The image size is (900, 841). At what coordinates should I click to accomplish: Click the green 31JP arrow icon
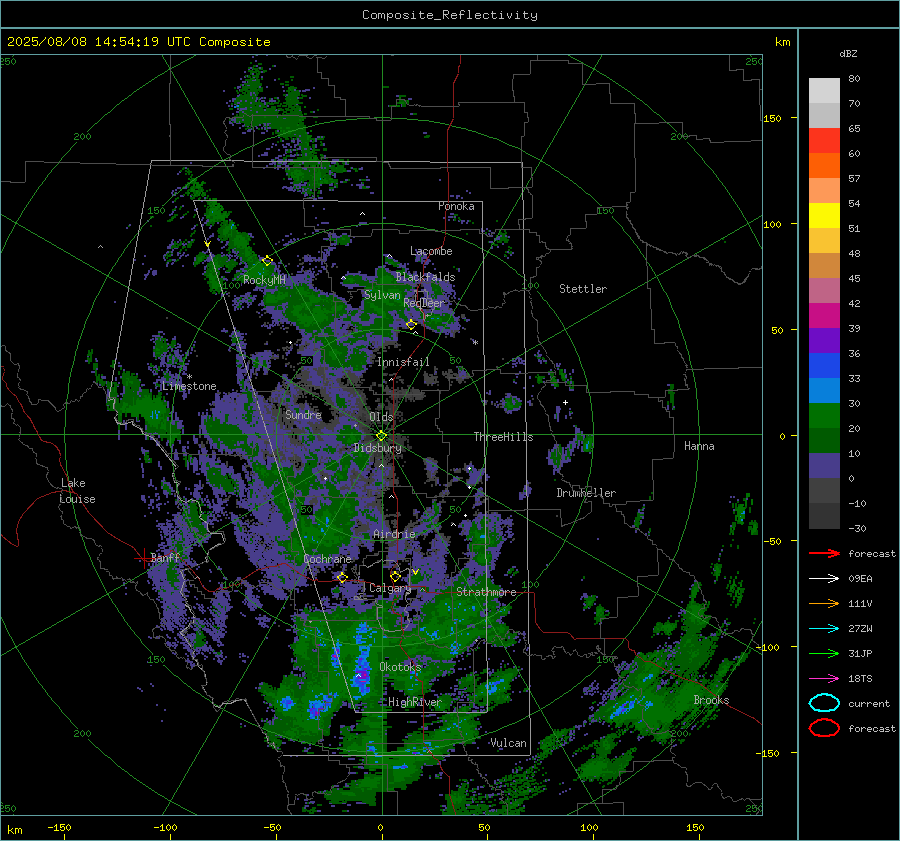(x=824, y=653)
